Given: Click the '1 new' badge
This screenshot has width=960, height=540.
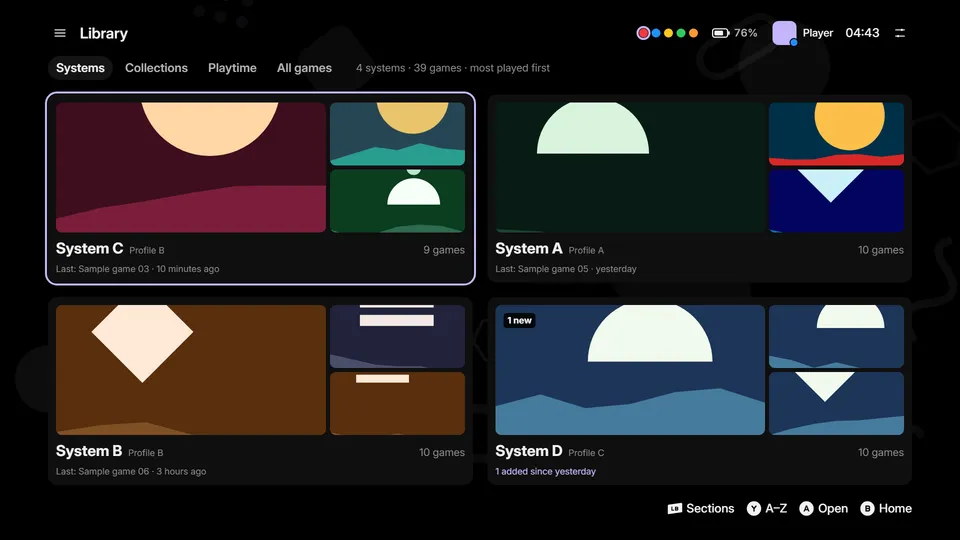Looking at the screenshot, I should pyautogui.click(x=519, y=320).
